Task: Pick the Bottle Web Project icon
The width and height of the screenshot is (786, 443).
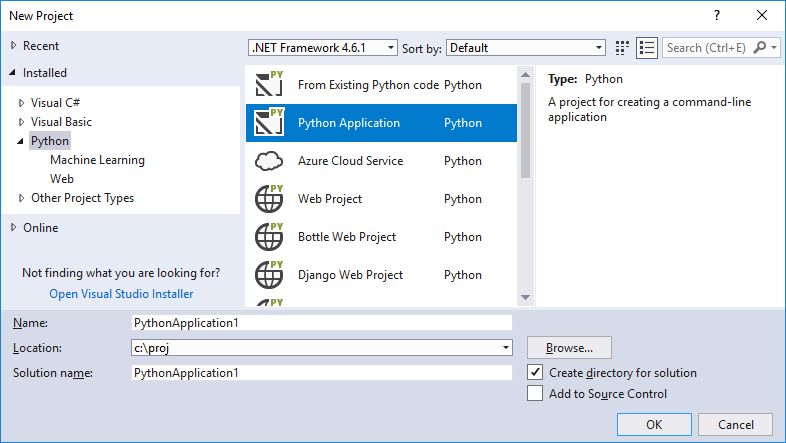Action: [x=269, y=237]
